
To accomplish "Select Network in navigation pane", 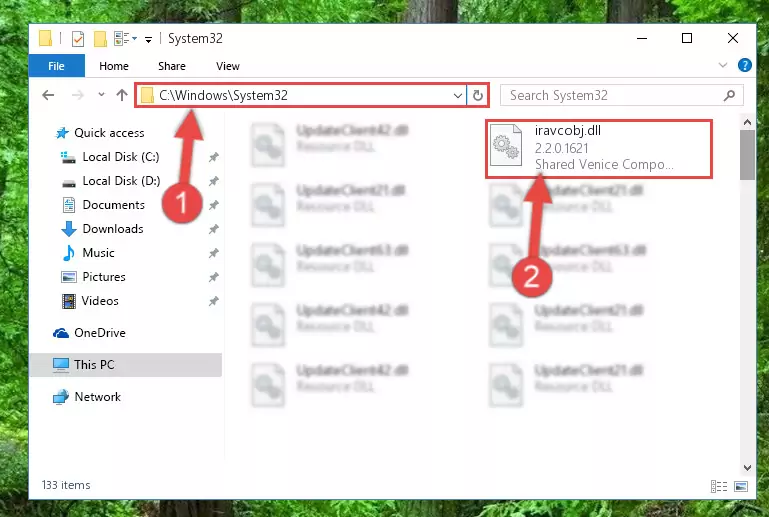I will (x=87, y=397).
